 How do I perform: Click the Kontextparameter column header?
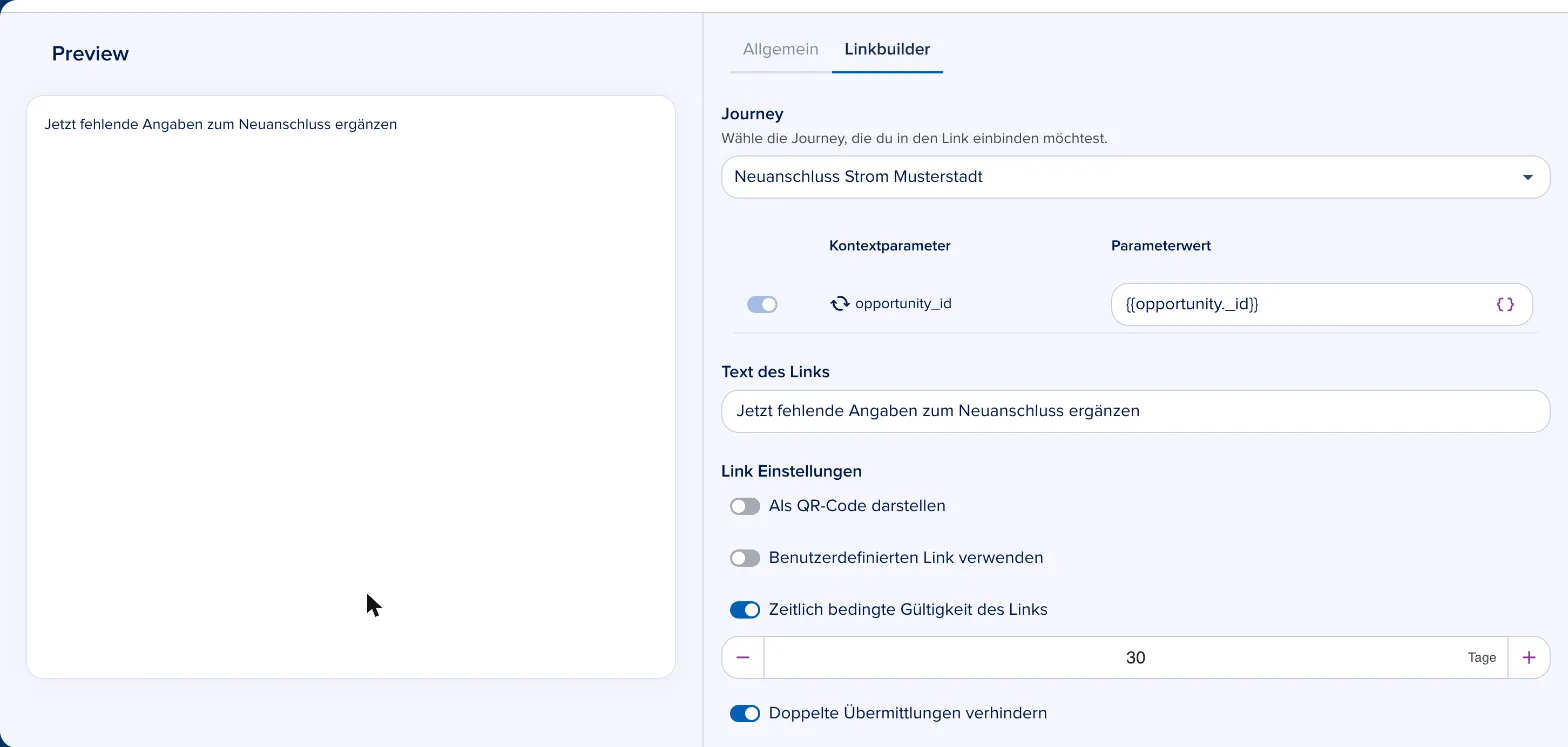(890, 246)
